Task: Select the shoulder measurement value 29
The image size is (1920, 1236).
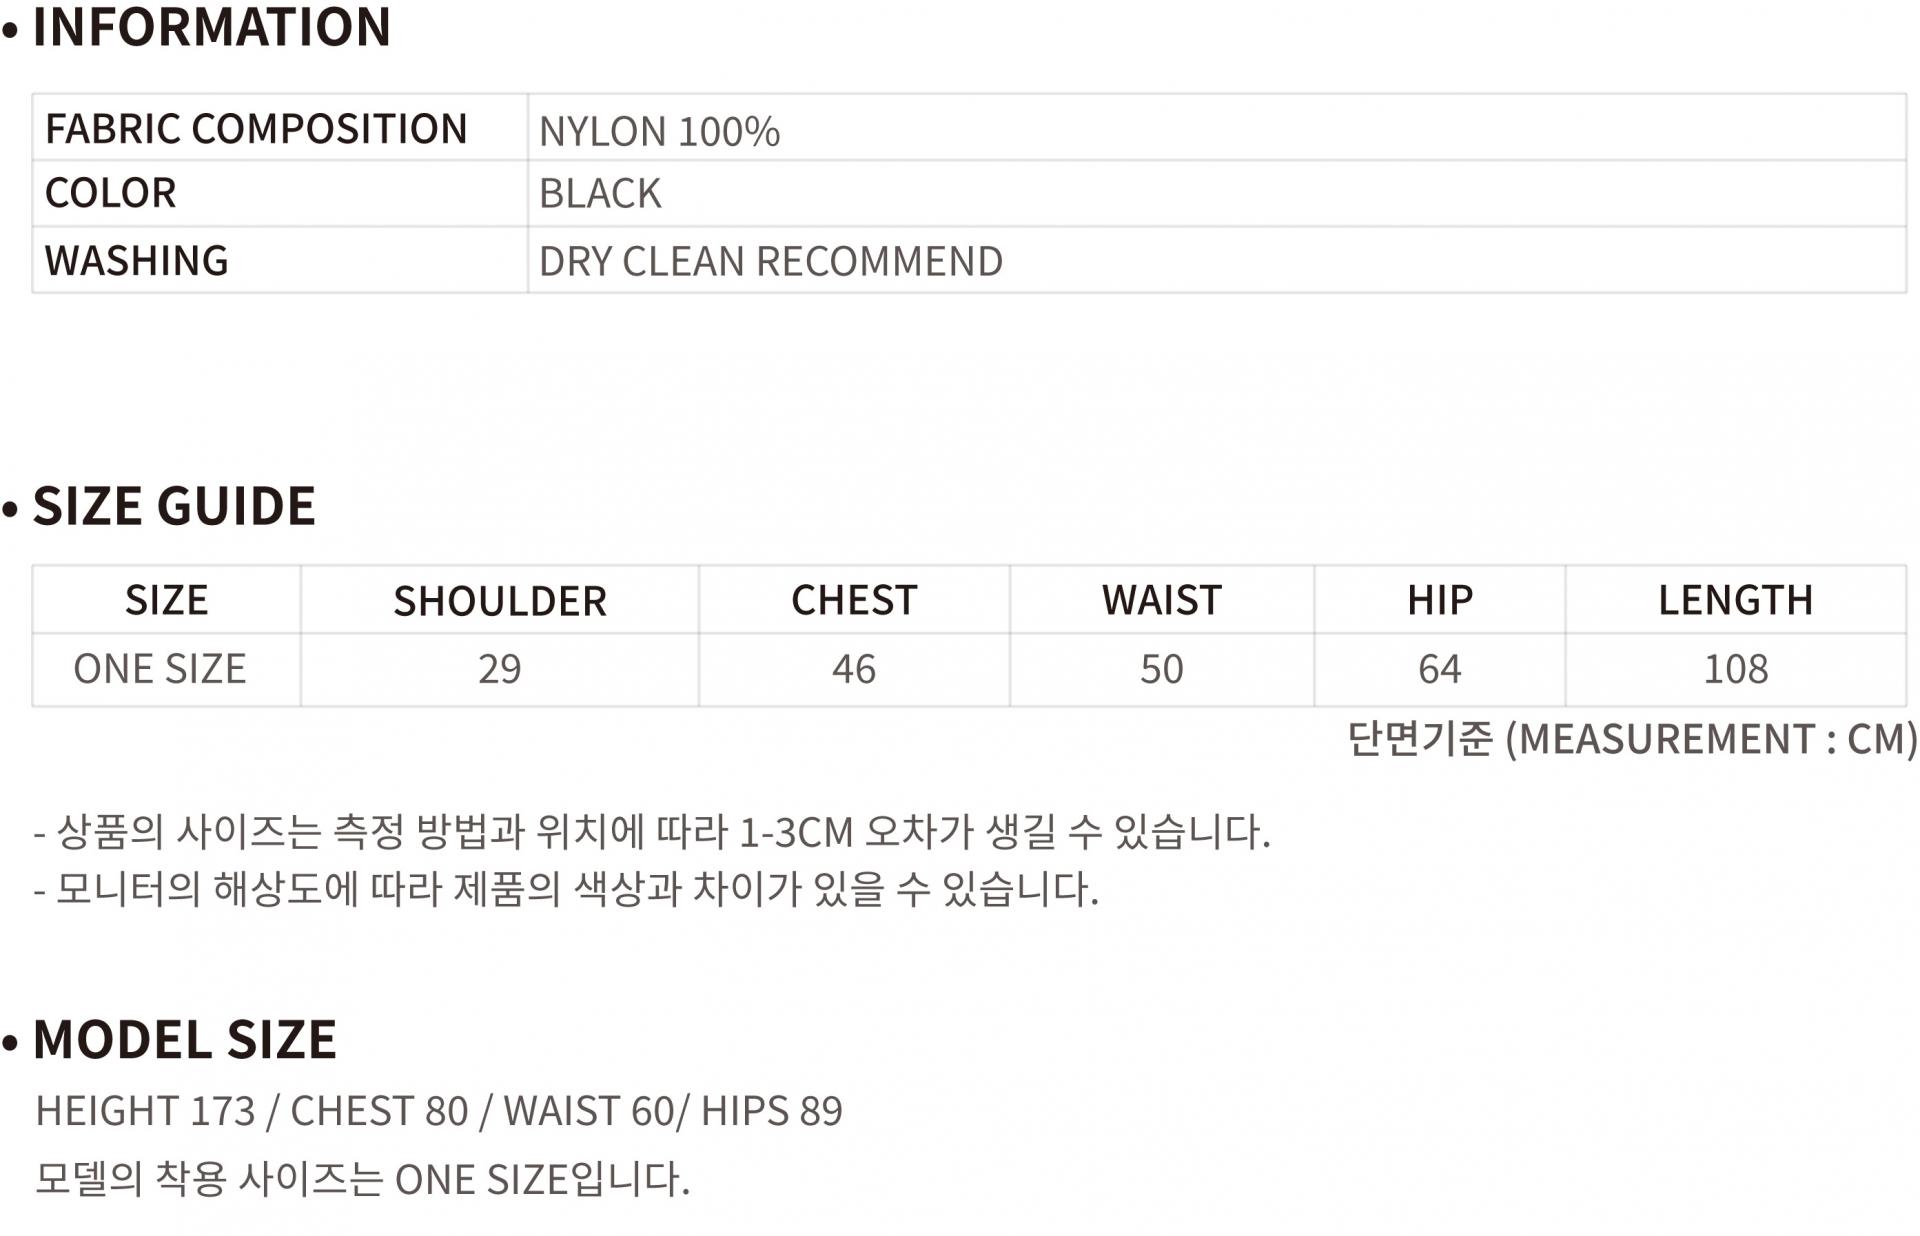Action: point(499,669)
